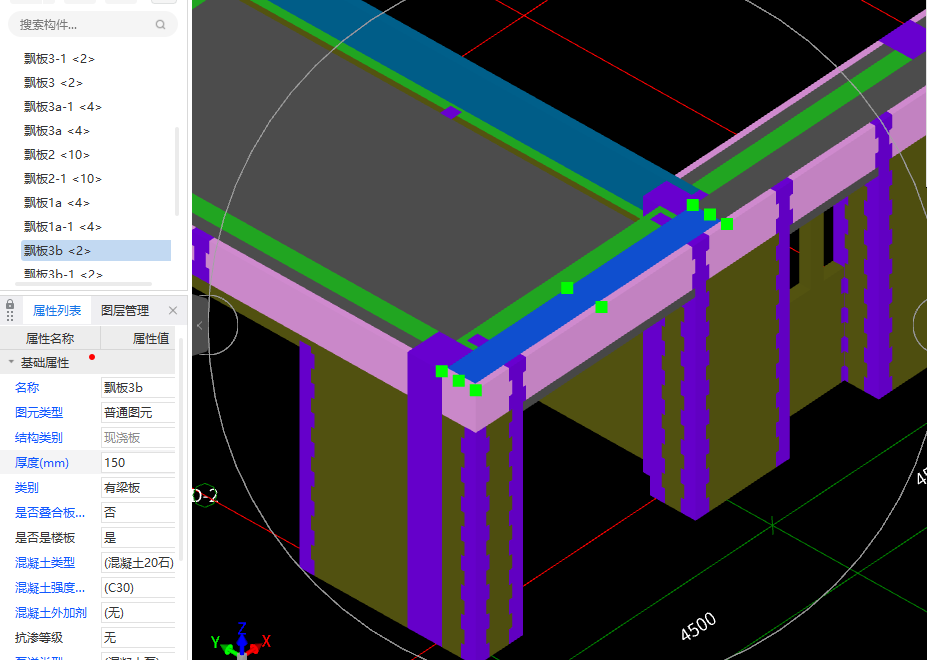This screenshot has width=927, height=660.
Task: Click the component list horizontal scrollbar
Action: pos(83,284)
